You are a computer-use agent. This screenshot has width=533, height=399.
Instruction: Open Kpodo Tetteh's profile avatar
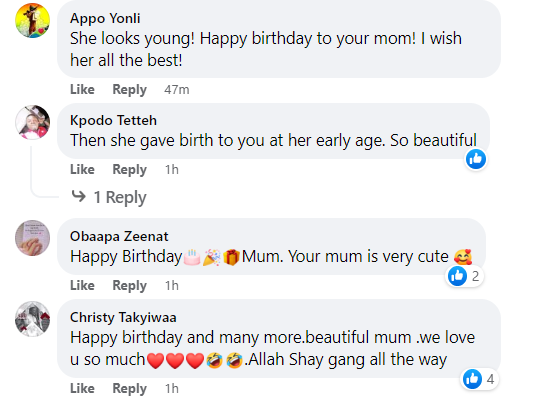[x=33, y=122]
